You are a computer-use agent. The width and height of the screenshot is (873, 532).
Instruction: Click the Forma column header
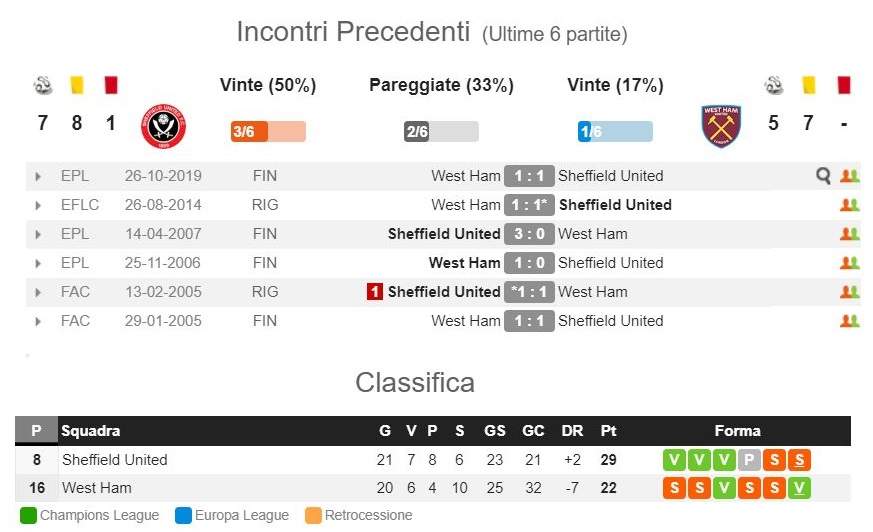coord(737,431)
